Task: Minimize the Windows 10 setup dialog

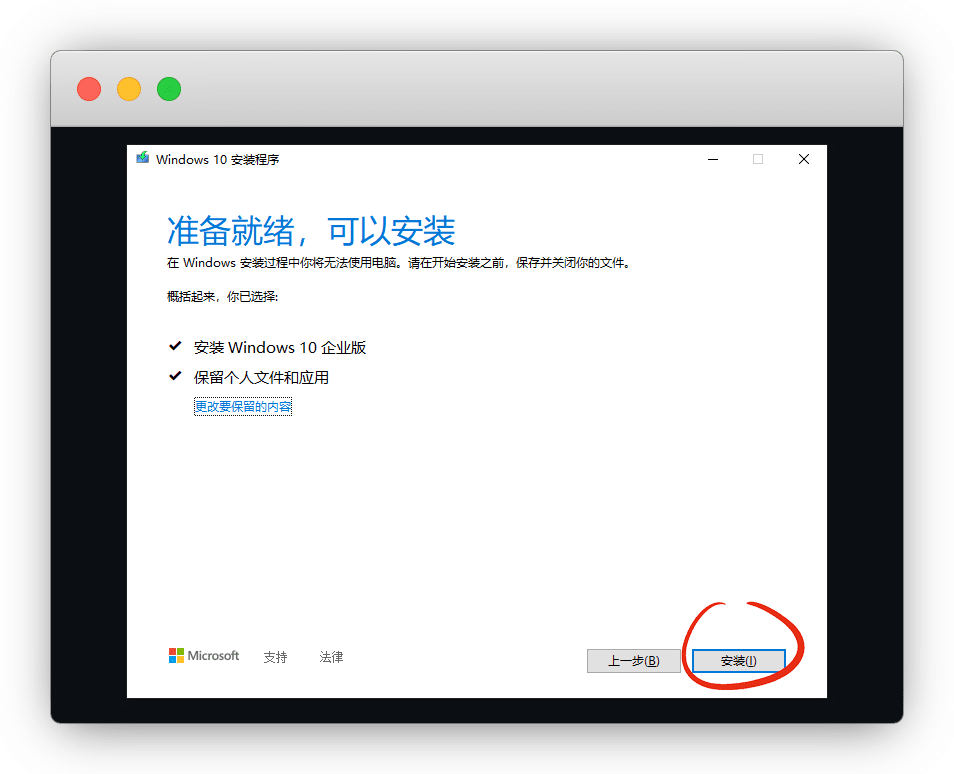Action: [712, 159]
